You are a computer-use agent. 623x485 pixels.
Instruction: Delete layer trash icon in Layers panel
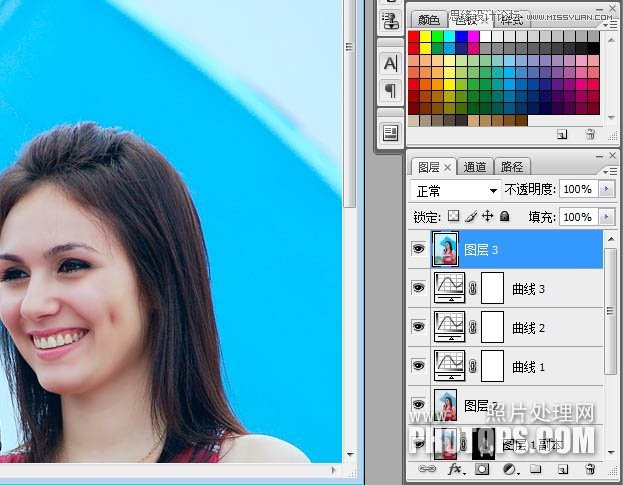pyautogui.click(x=590, y=469)
